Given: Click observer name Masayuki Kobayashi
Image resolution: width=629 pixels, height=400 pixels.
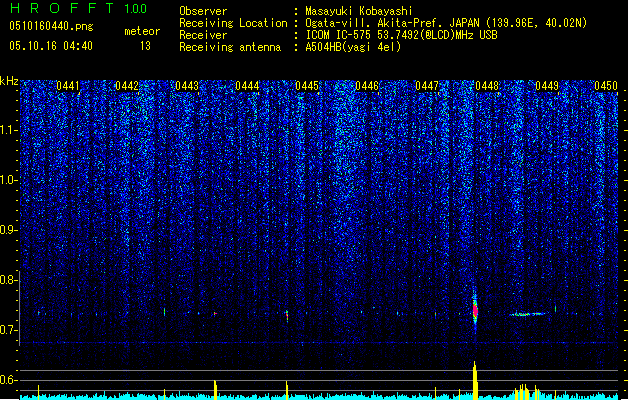Looking at the screenshot, I should [359, 11].
